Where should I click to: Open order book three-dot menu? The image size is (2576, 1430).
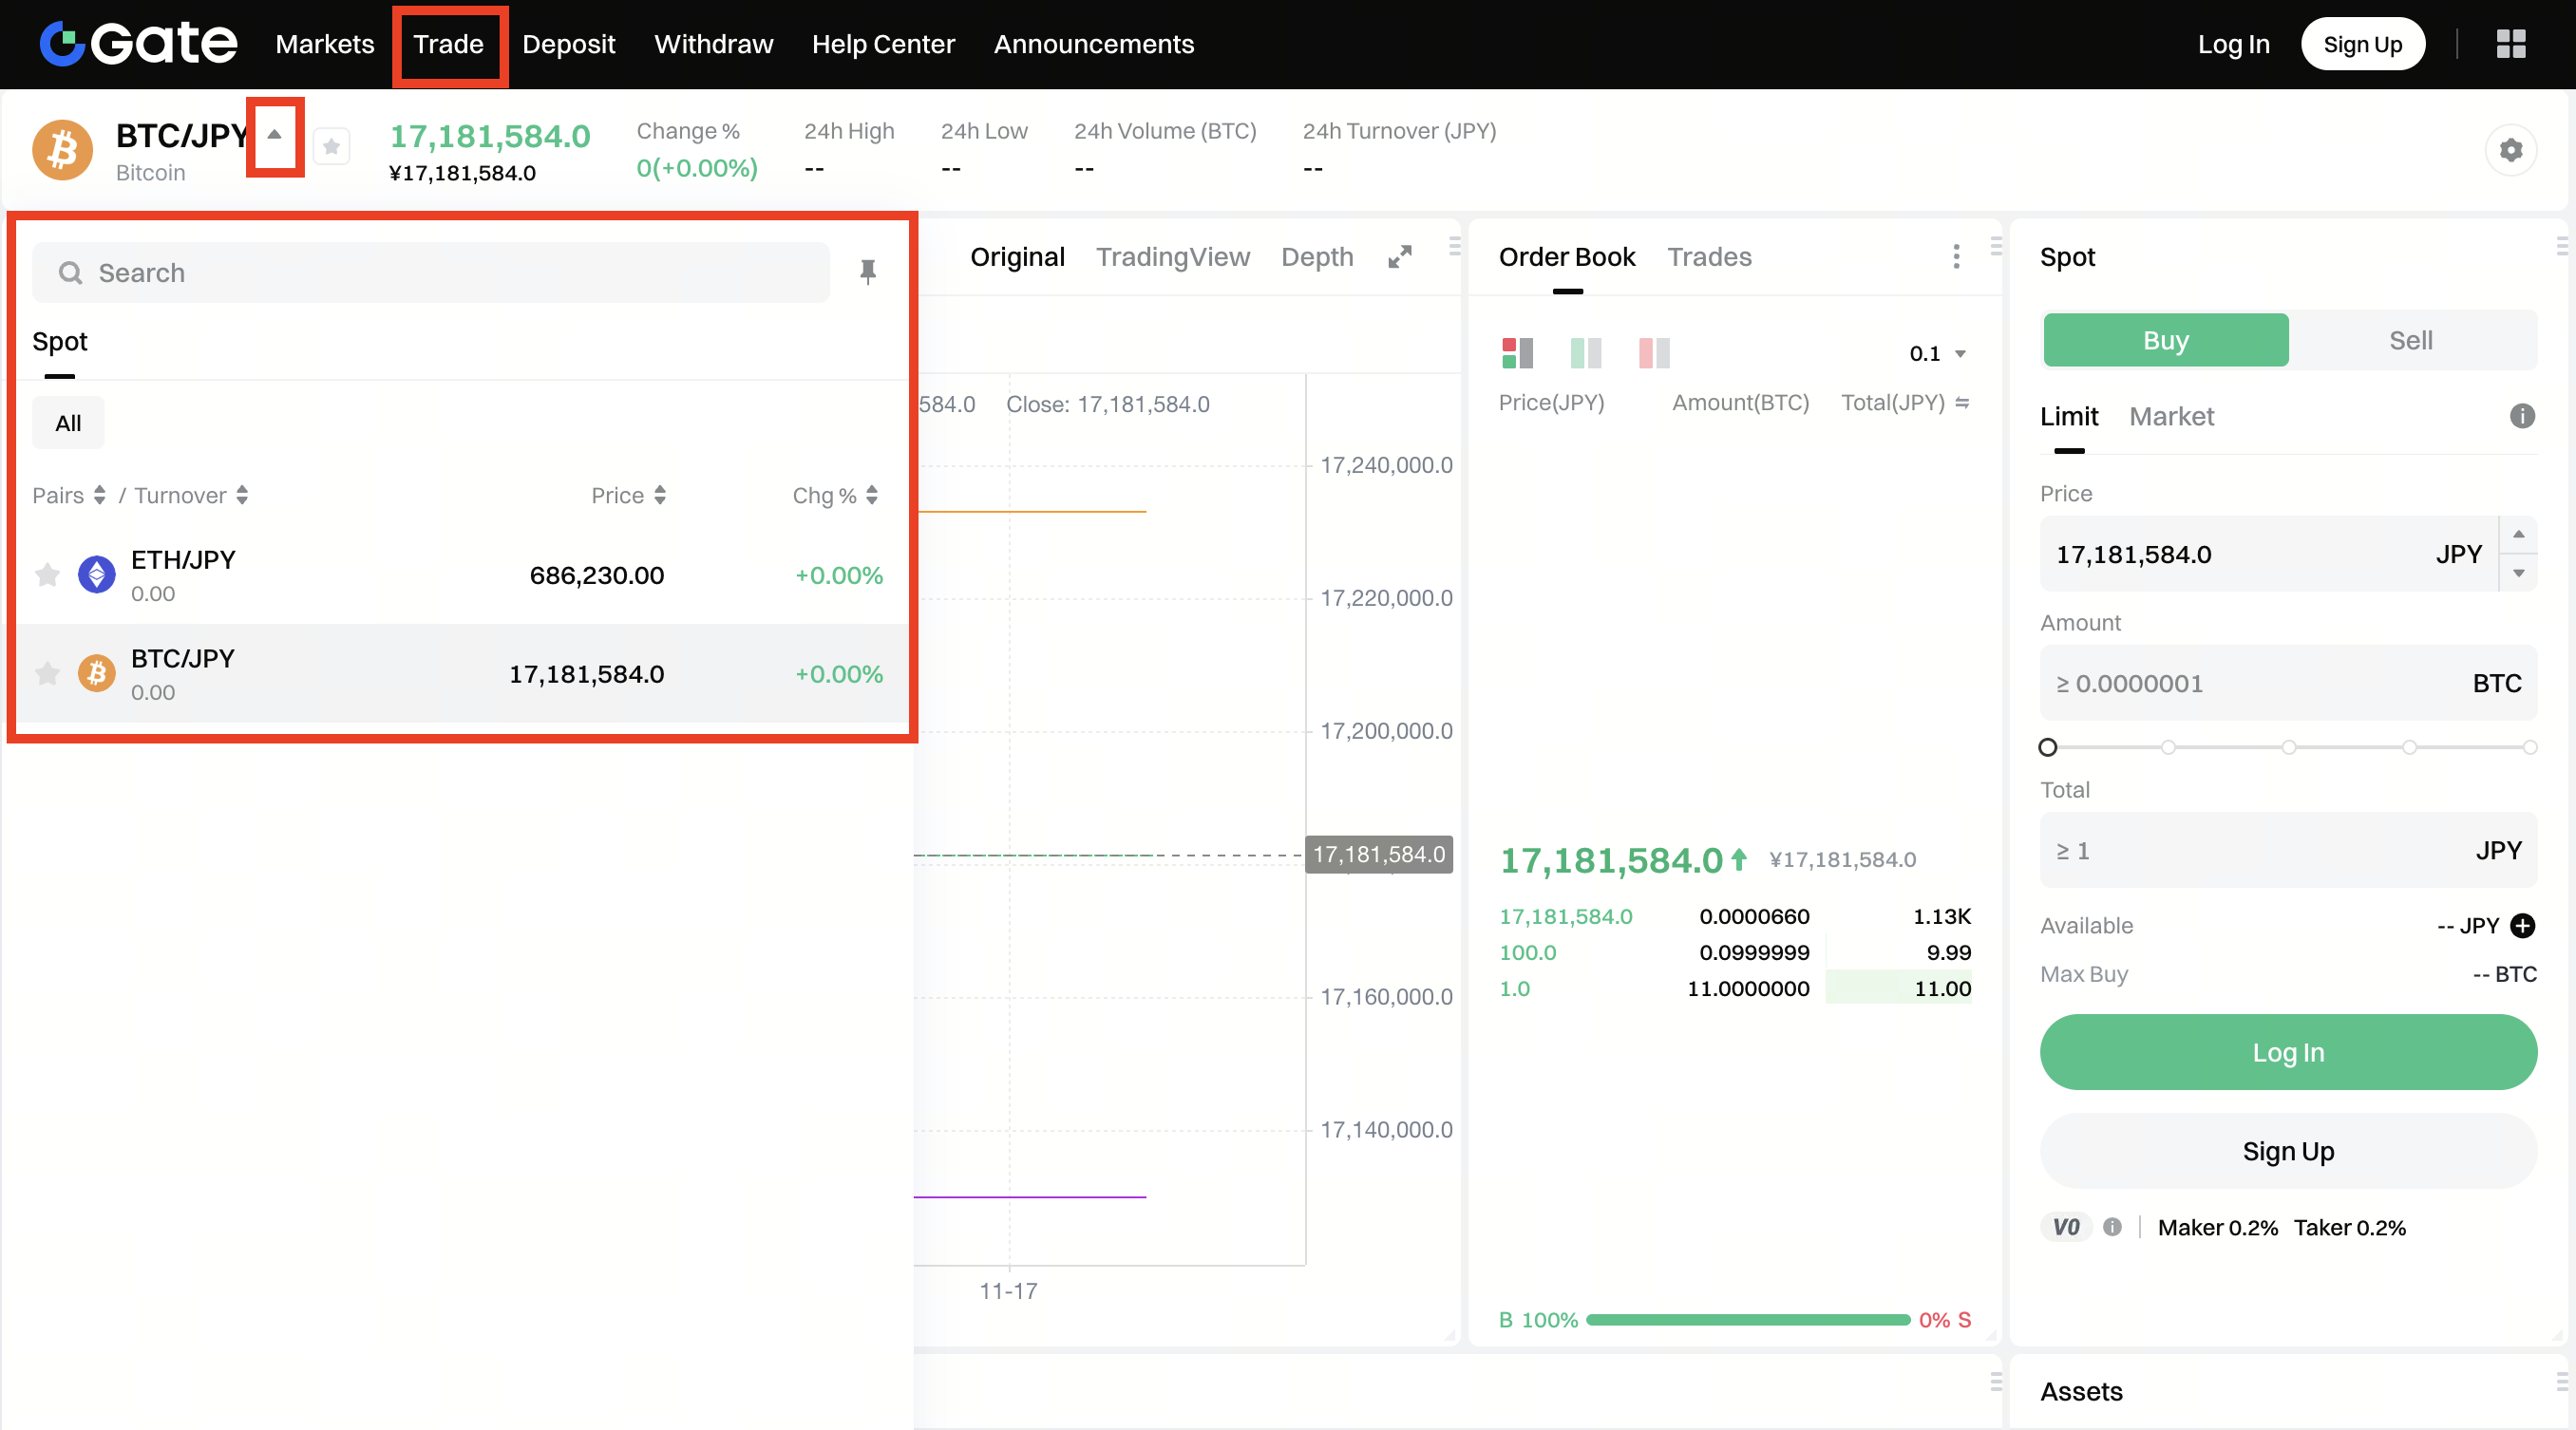1956,257
